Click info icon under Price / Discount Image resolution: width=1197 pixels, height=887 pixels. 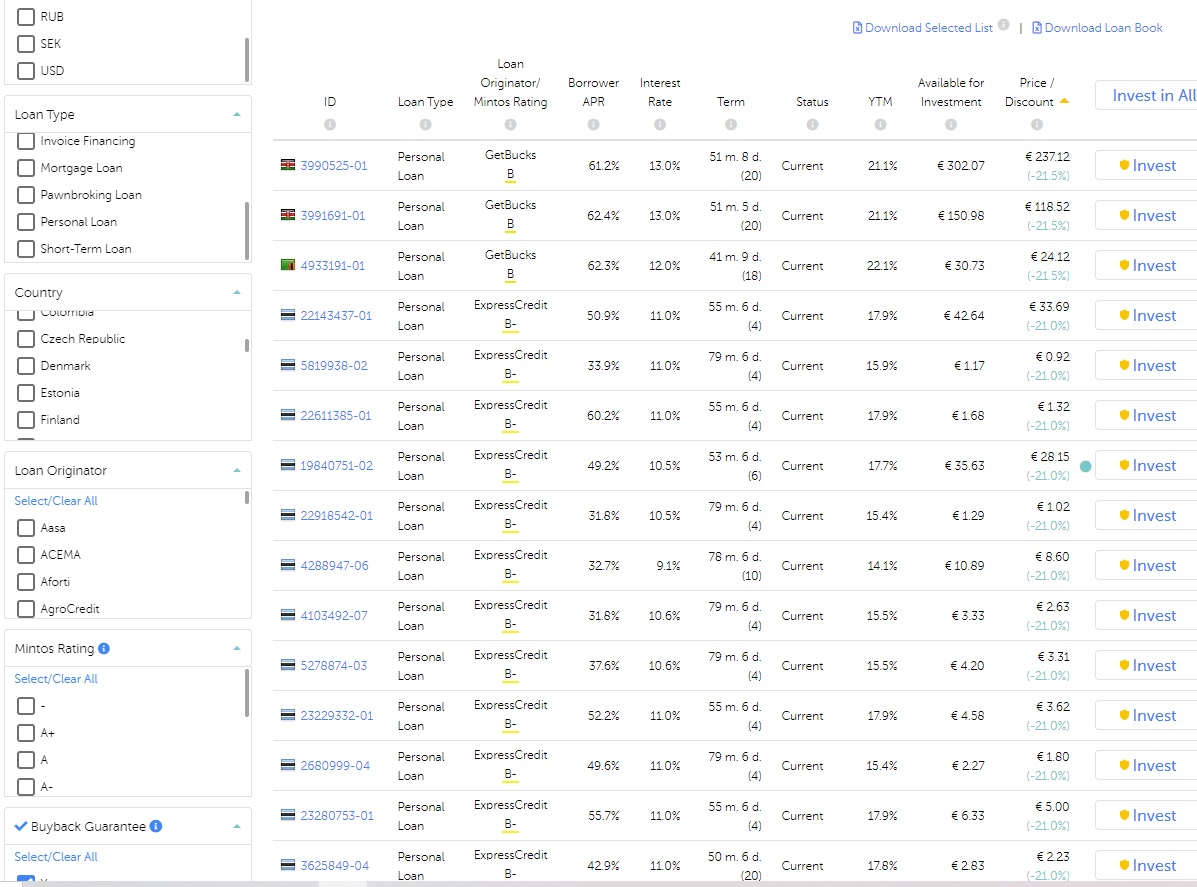1037,124
